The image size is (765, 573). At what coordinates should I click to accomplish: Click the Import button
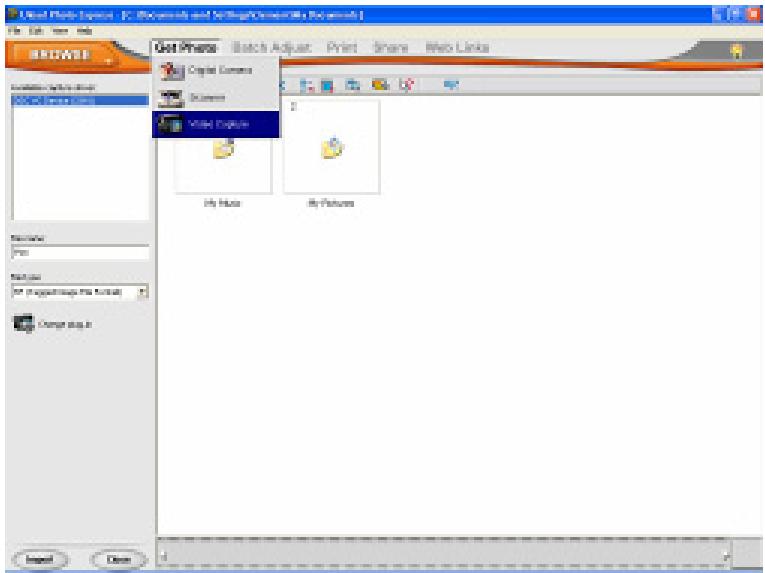(x=40, y=559)
